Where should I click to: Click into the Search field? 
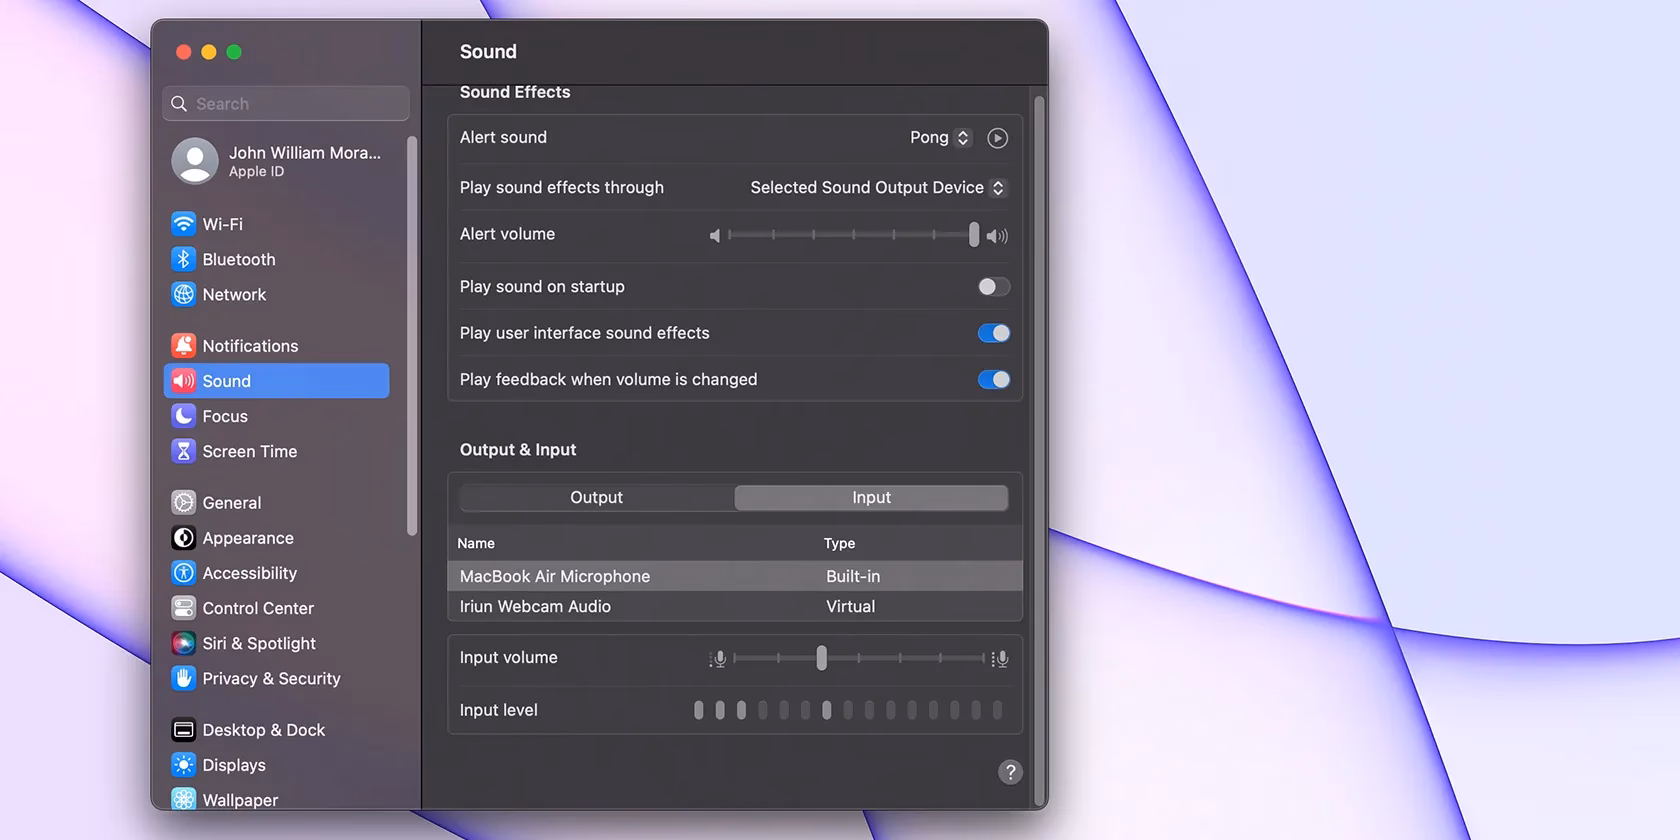(286, 104)
